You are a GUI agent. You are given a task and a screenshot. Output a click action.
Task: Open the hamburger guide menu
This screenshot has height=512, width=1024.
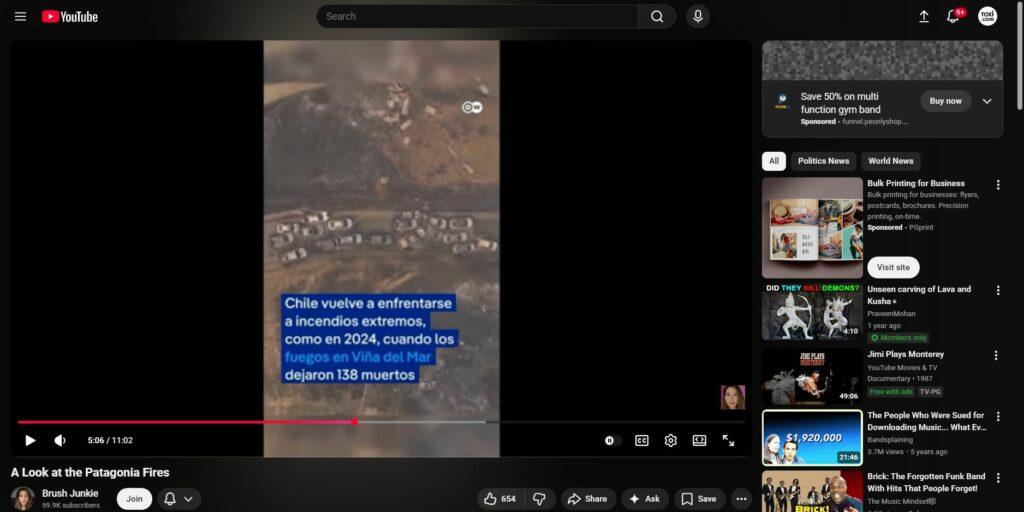[20, 16]
